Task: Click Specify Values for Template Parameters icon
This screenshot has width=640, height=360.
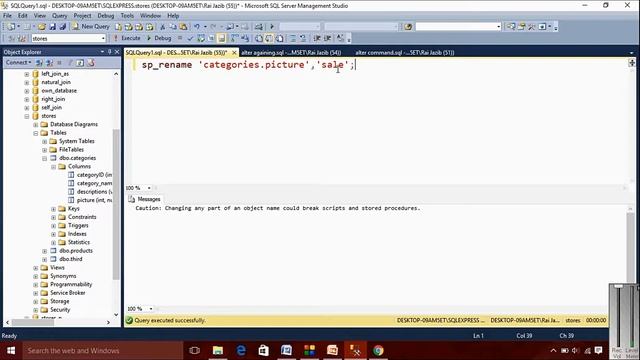Action: (340, 38)
